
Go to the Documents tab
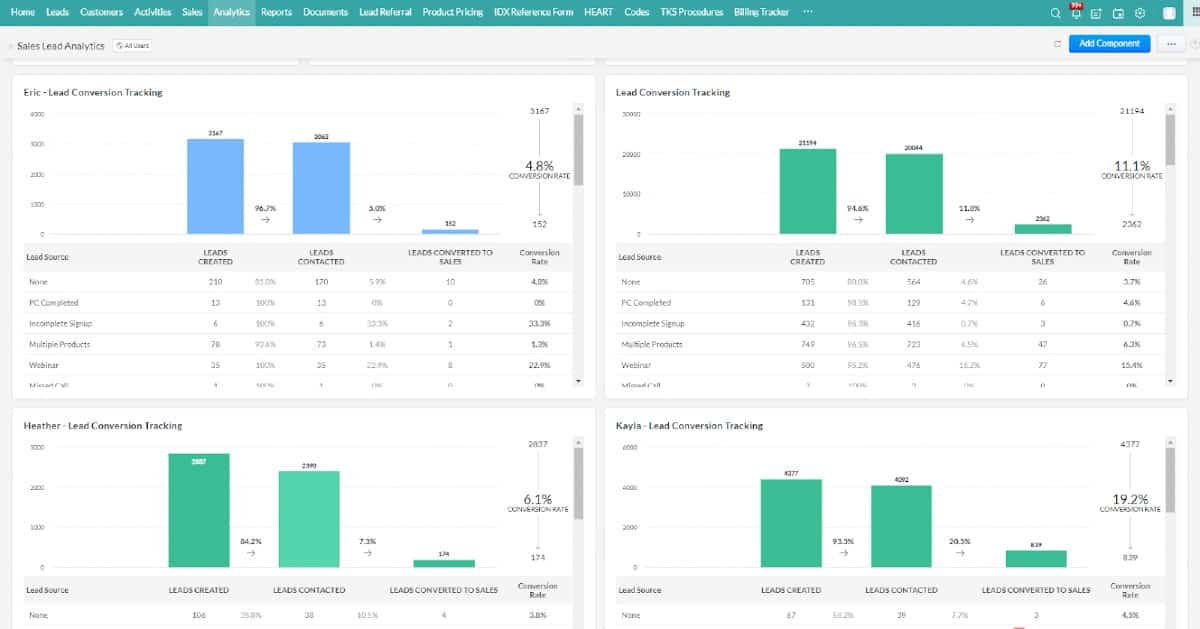pyautogui.click(x=325, y=12)
